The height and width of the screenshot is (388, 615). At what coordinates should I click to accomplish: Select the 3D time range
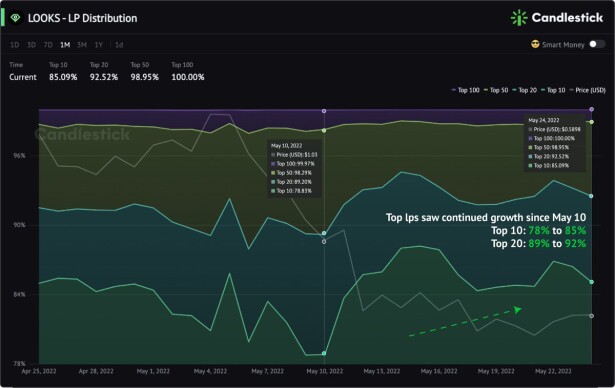pyautogui.click(x=31, y=45)
